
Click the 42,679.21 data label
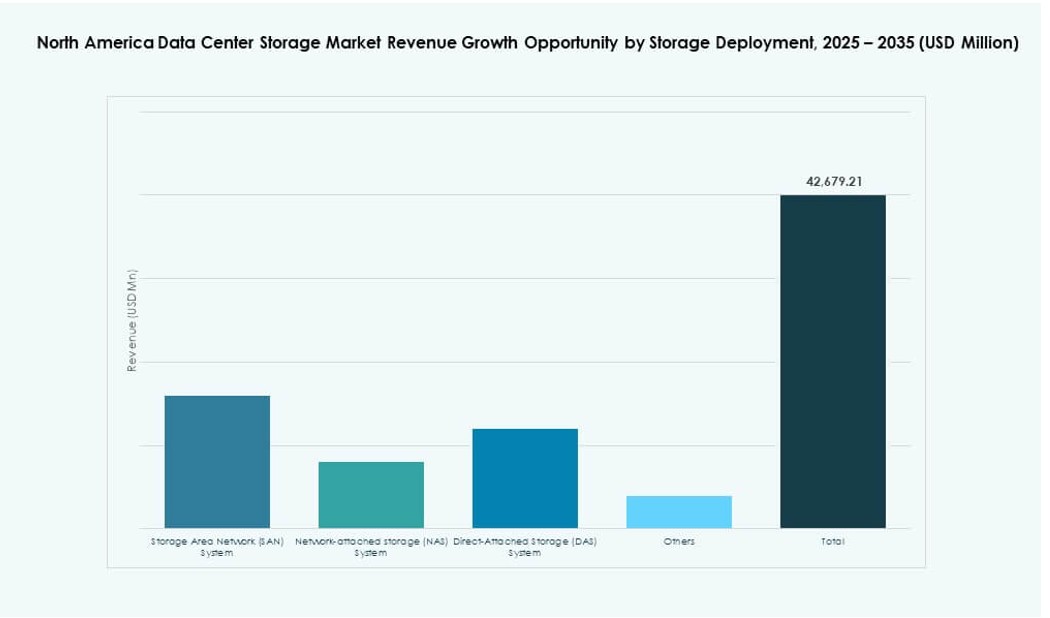pyautogui.click(x=836, y=182)
